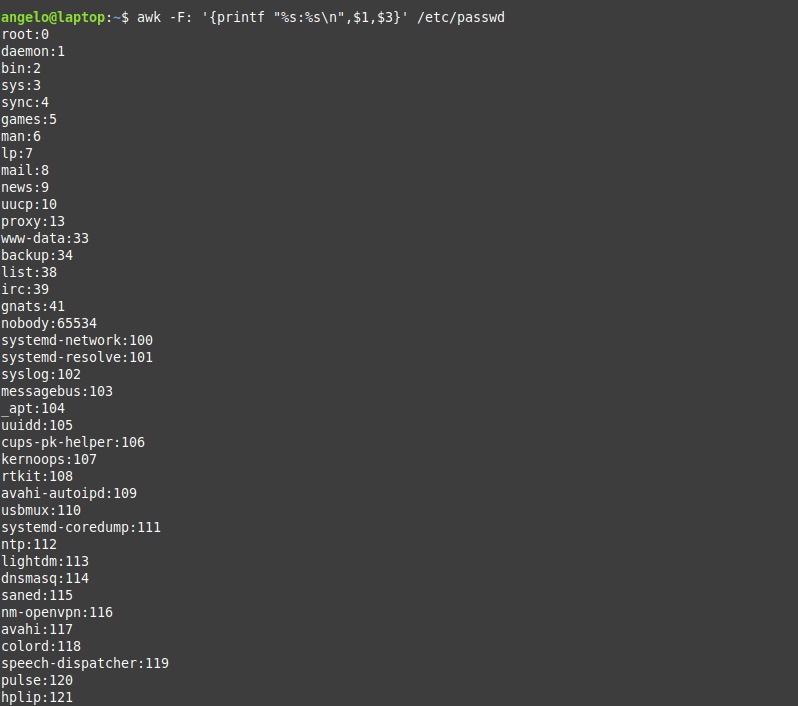Click the angelo@laptop prompt text
This screenshot has height=706, width=798.
pyautogui.click(x=53, y=17)
